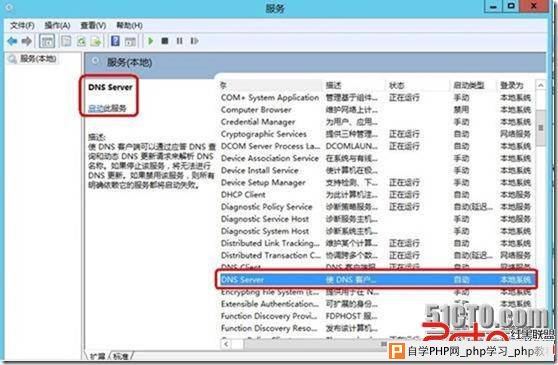Open the 操作(A) menu
The height and width of the screenshot is (365, 558).
click(57, 25)
